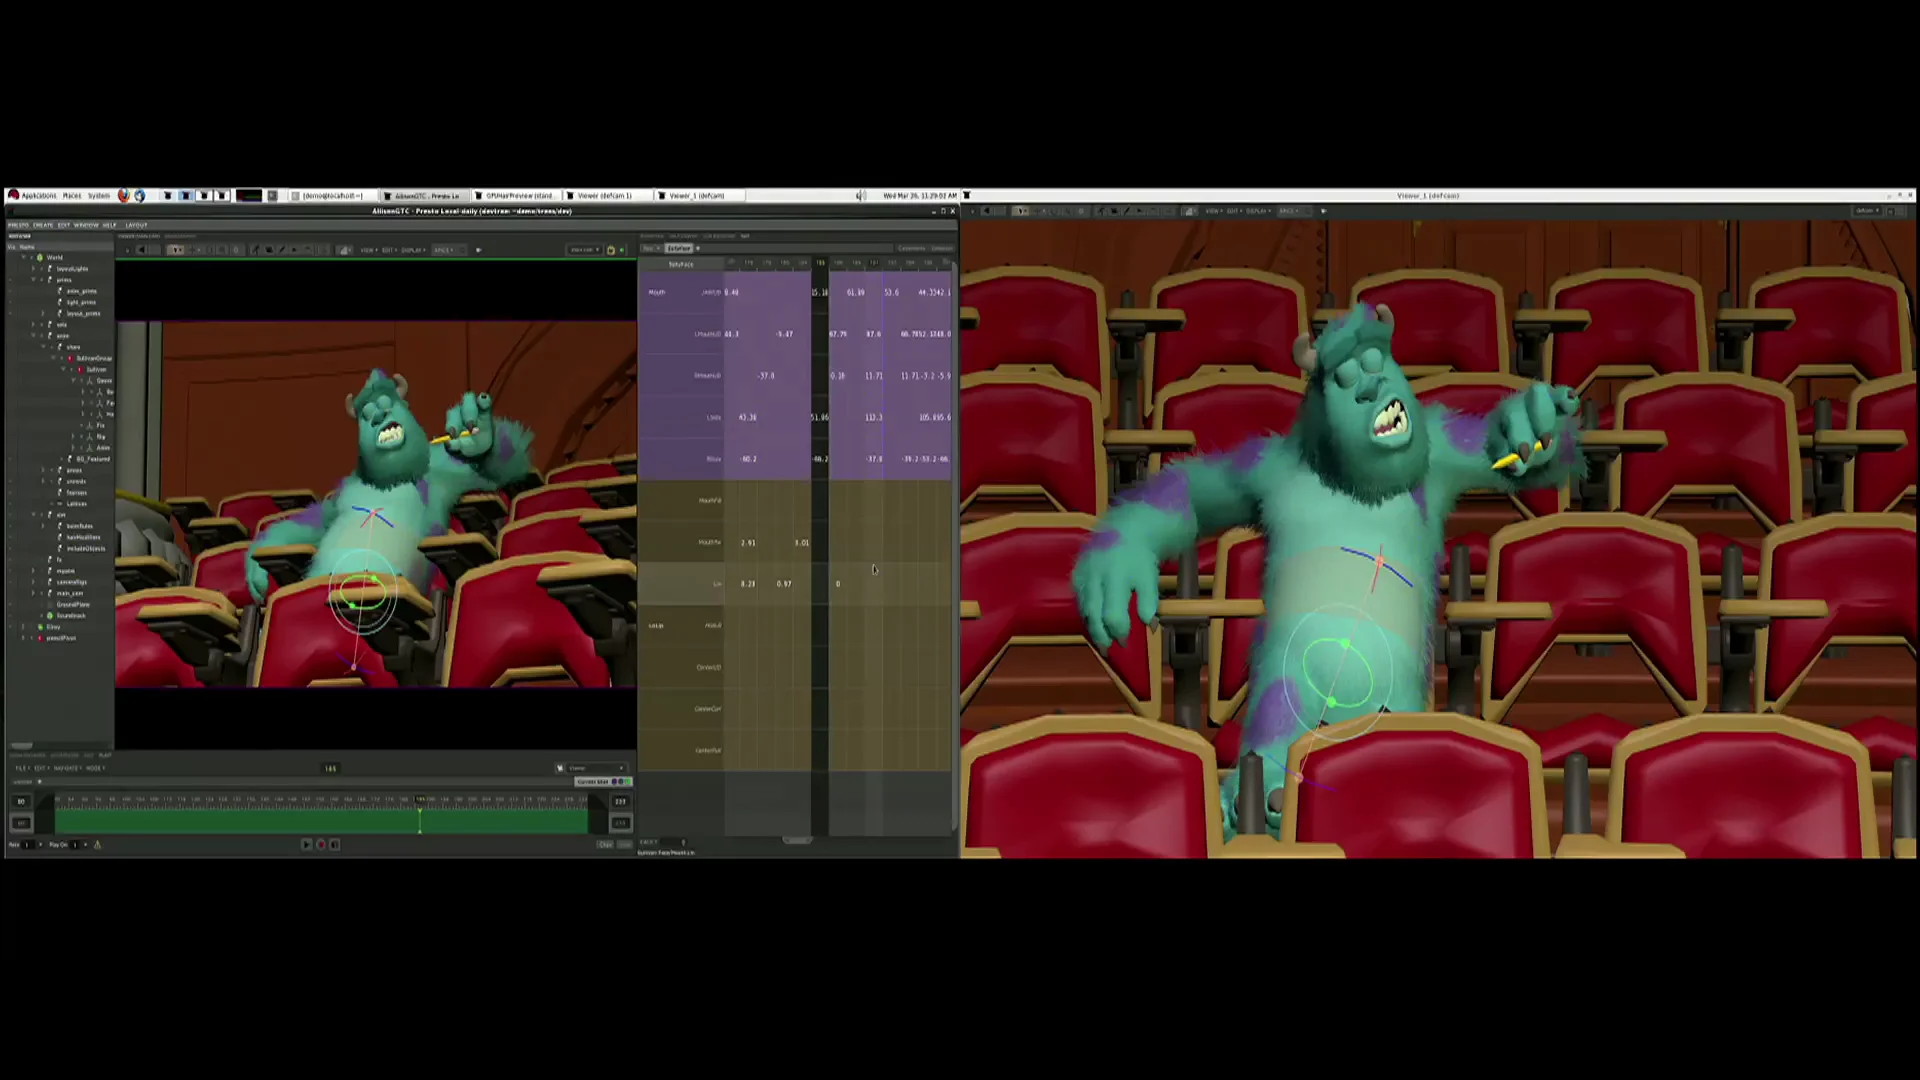The width and height of the screenshot is (1920, 1080).
Task: Click the Play button in timeline
Action: [306, 844]
